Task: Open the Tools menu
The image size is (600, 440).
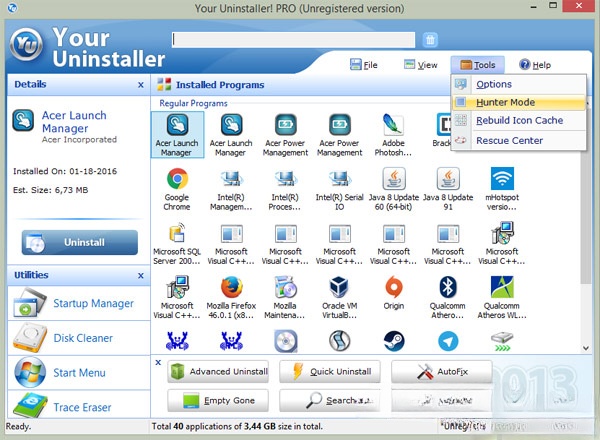Action: (x=478, y=65)
